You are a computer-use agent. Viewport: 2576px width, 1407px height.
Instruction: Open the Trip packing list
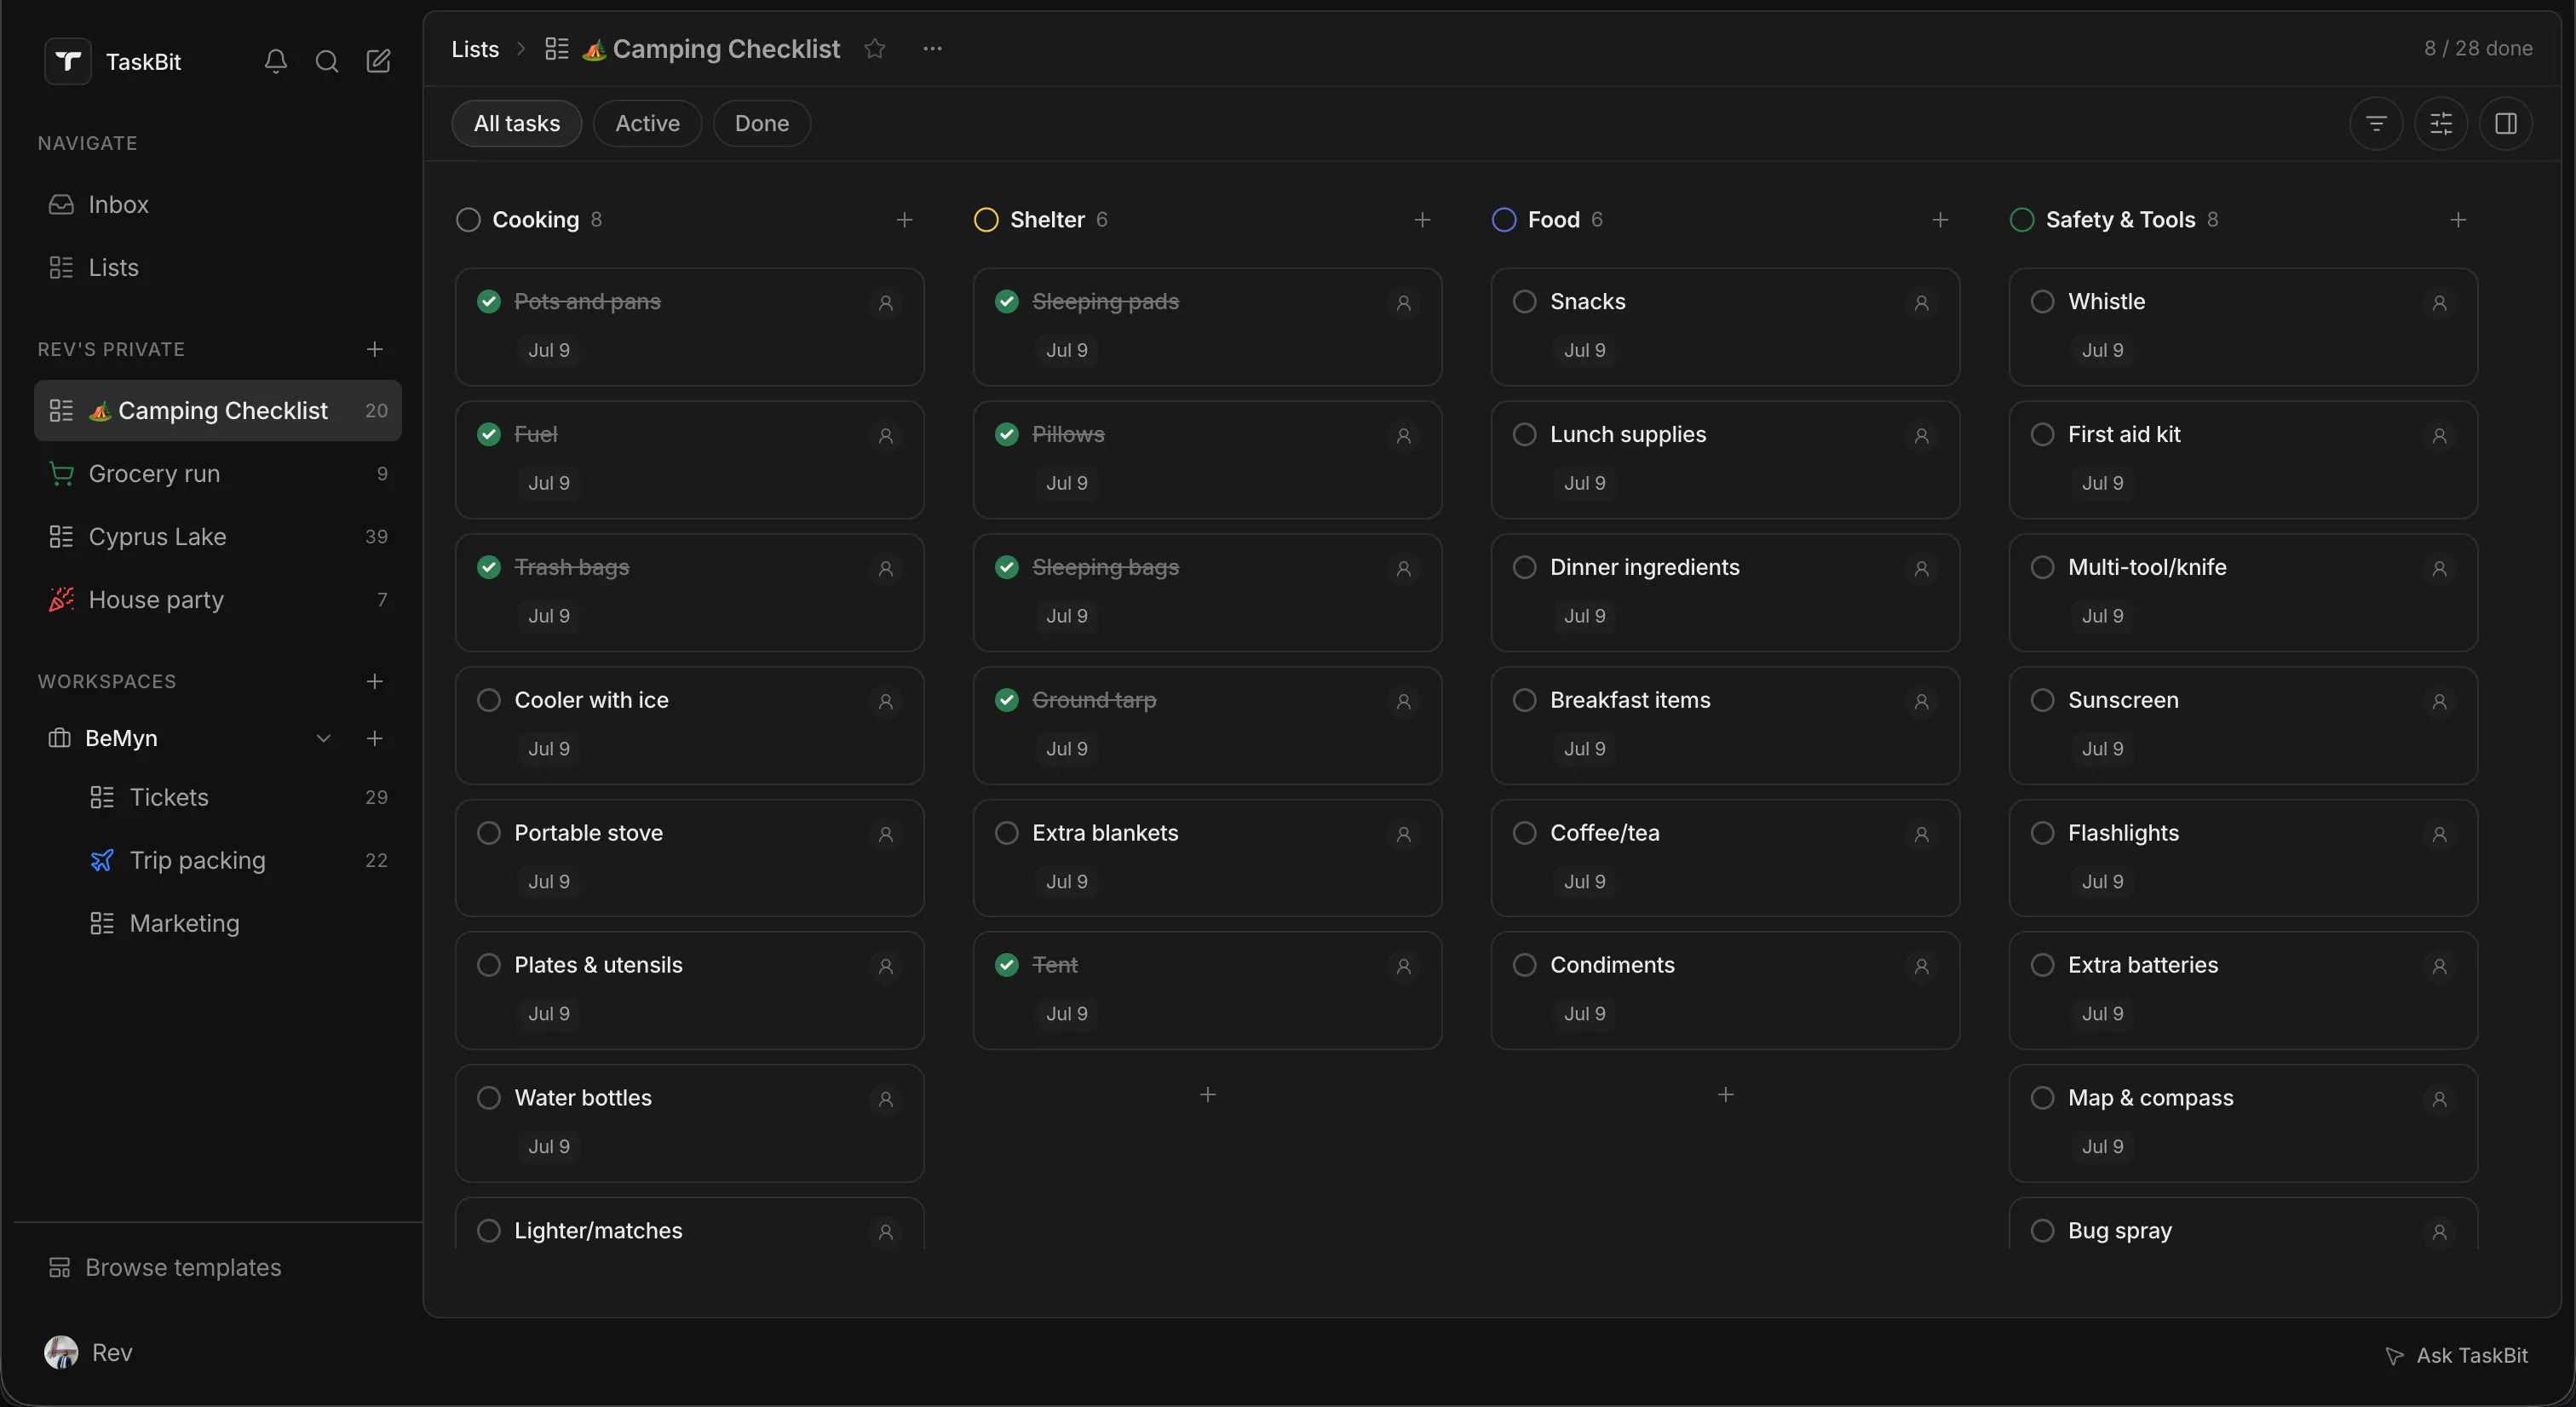pyautogui.click(x=238, y=860)
